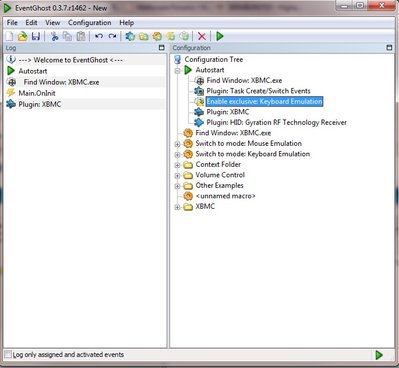Click the Plugin: XBMC log entry

tap(40, 104)
